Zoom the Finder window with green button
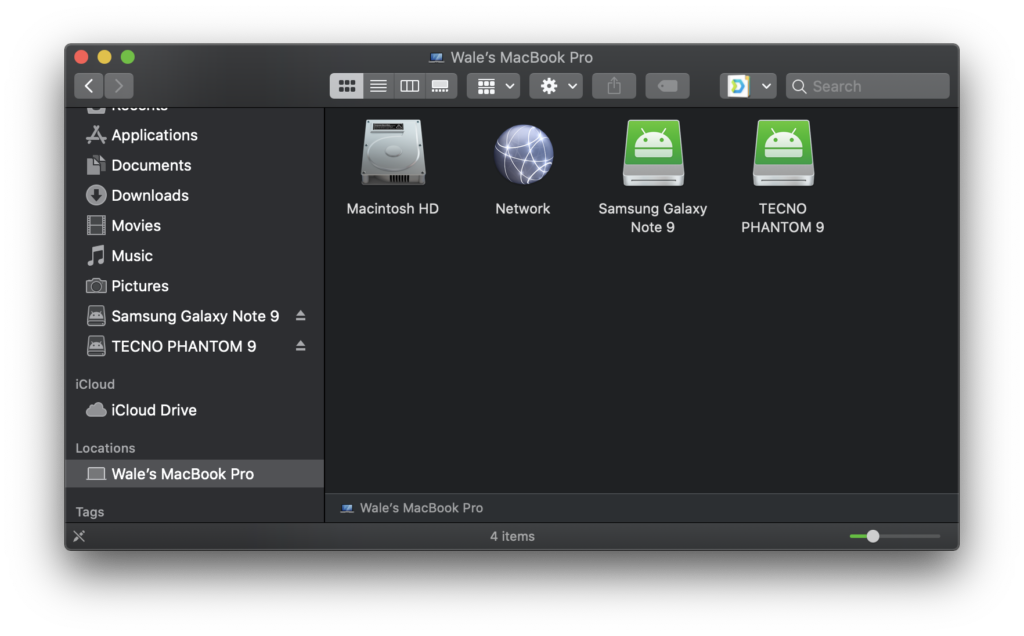The height and width of the screenshot is (636, 1024). [x=128, y=57]
